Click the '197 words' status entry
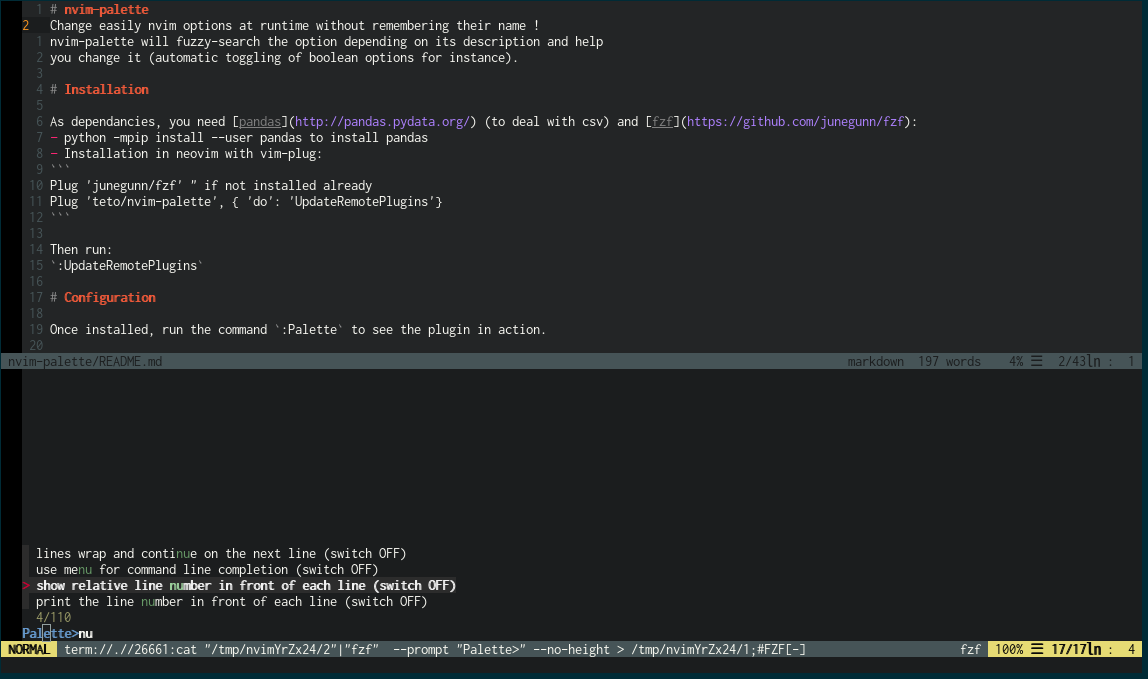 pyautogui.click(x=950, y=362)
